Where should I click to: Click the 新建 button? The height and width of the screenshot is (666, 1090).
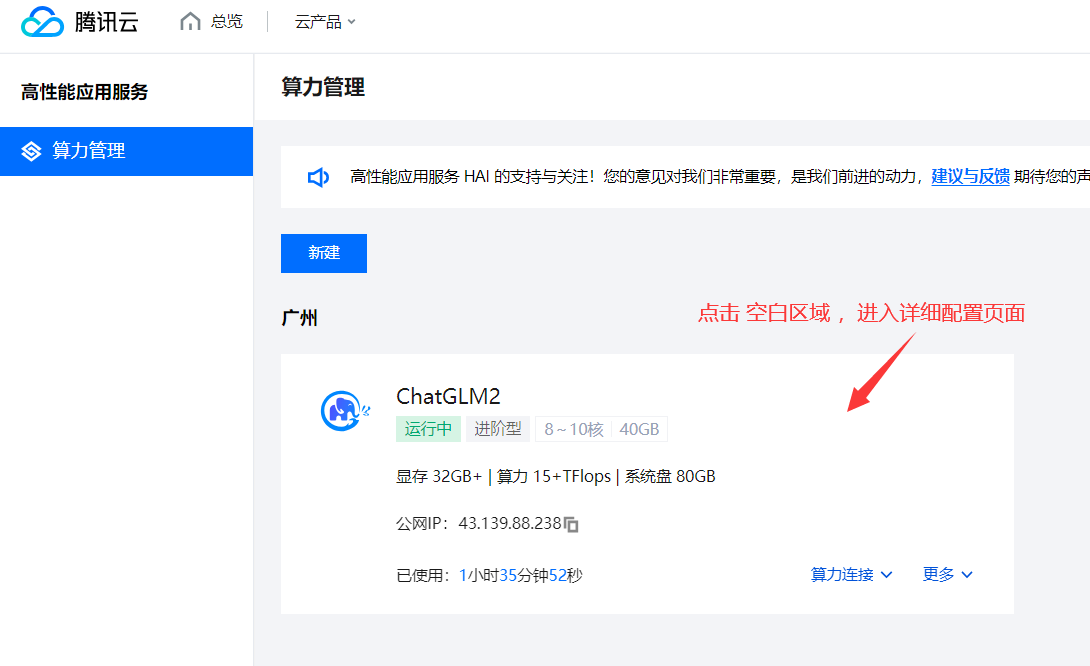click(x=324, y=253)
